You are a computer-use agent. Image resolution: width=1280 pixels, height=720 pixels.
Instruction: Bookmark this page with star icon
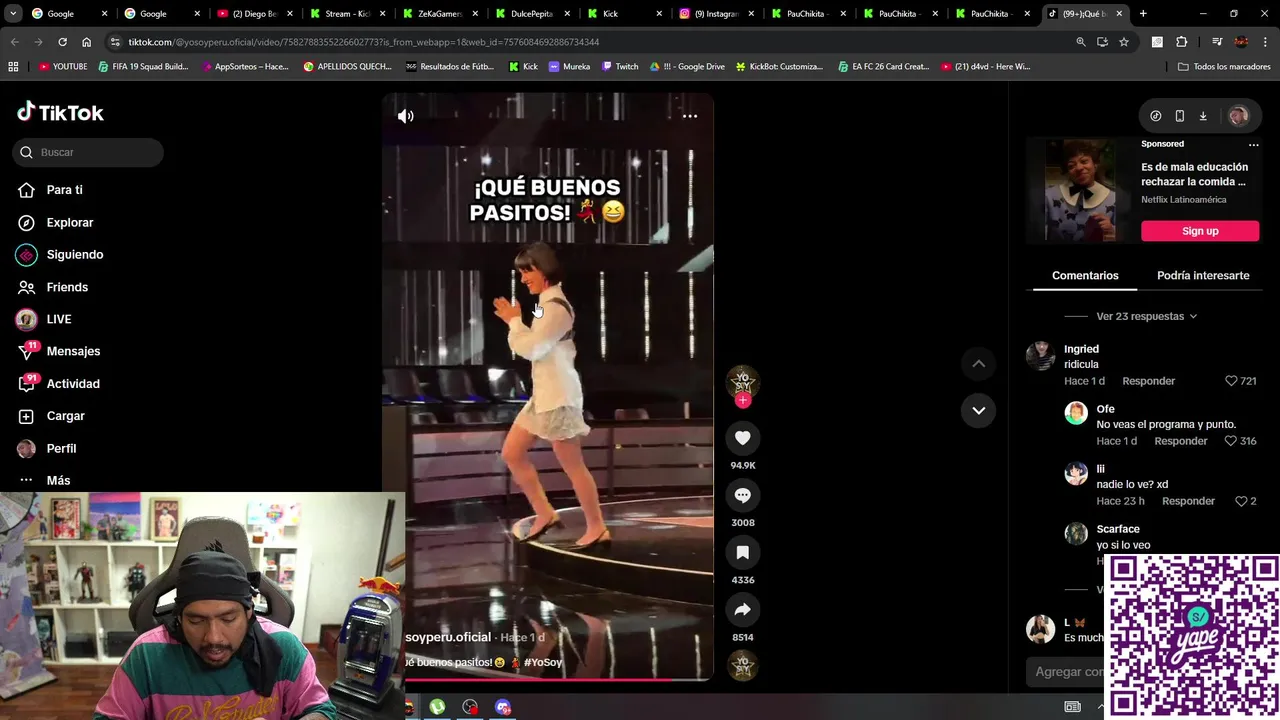tap(1124, 42)
